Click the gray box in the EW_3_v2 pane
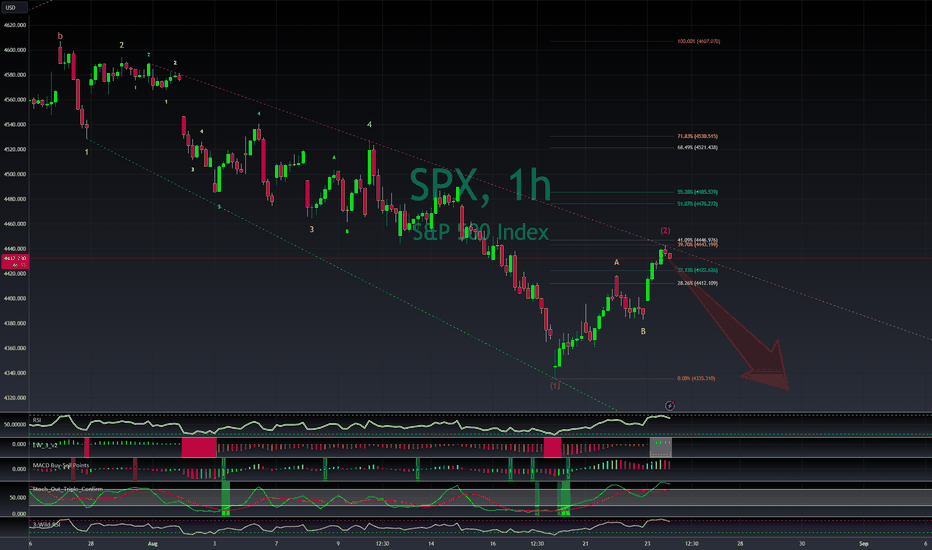 click(x=660, y=447)
